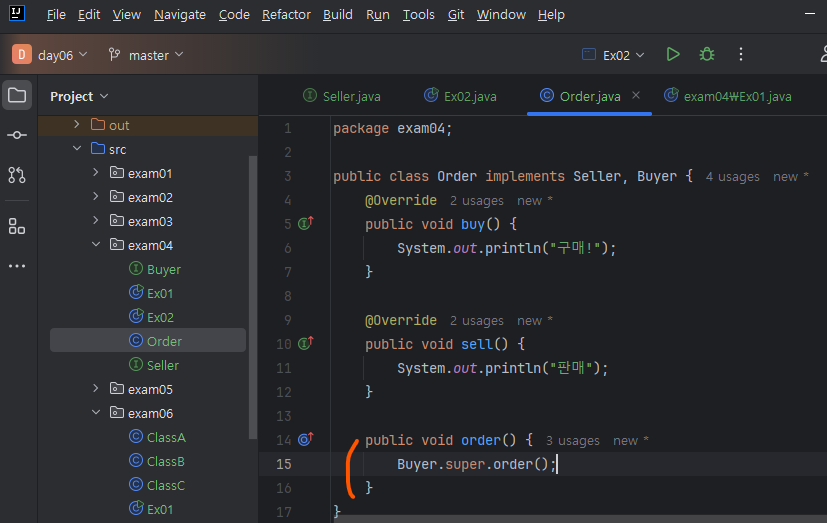Screen dimensions: 827x523
Task: Select Ex02 class in exam04
Action: point(151,317)
